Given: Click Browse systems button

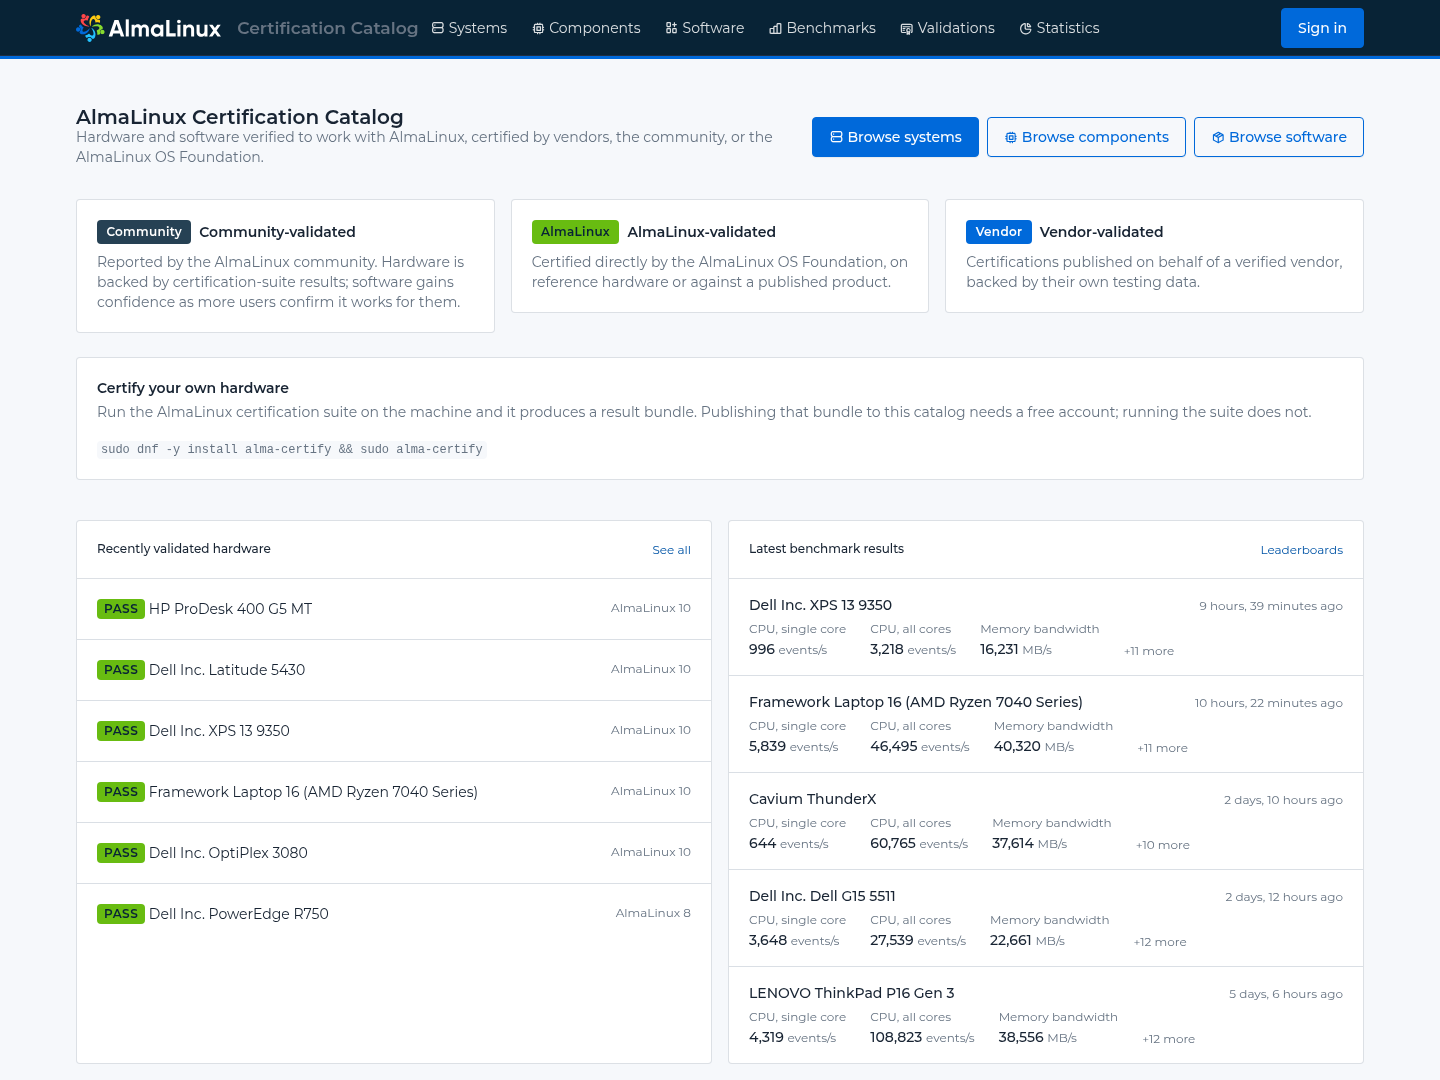Looking at the screenshot, I should pyautogui.click(x=895, y=137).
